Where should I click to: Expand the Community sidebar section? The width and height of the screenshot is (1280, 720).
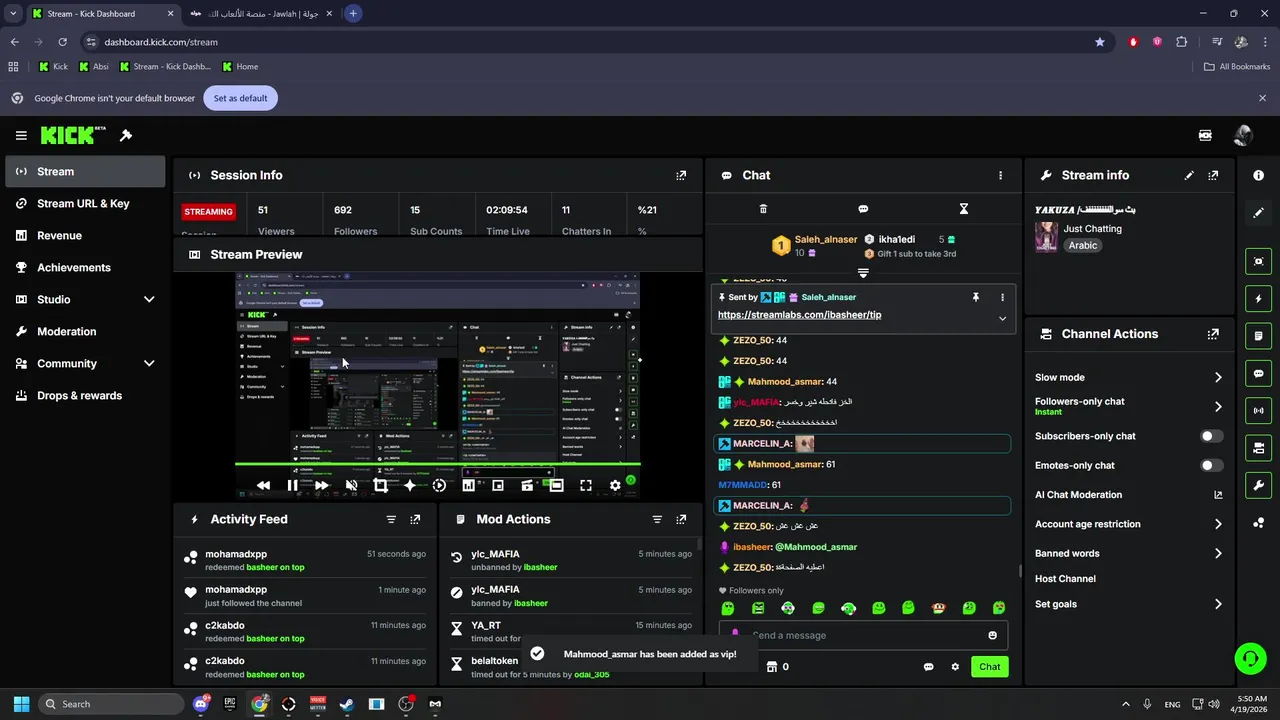point(149,363)
